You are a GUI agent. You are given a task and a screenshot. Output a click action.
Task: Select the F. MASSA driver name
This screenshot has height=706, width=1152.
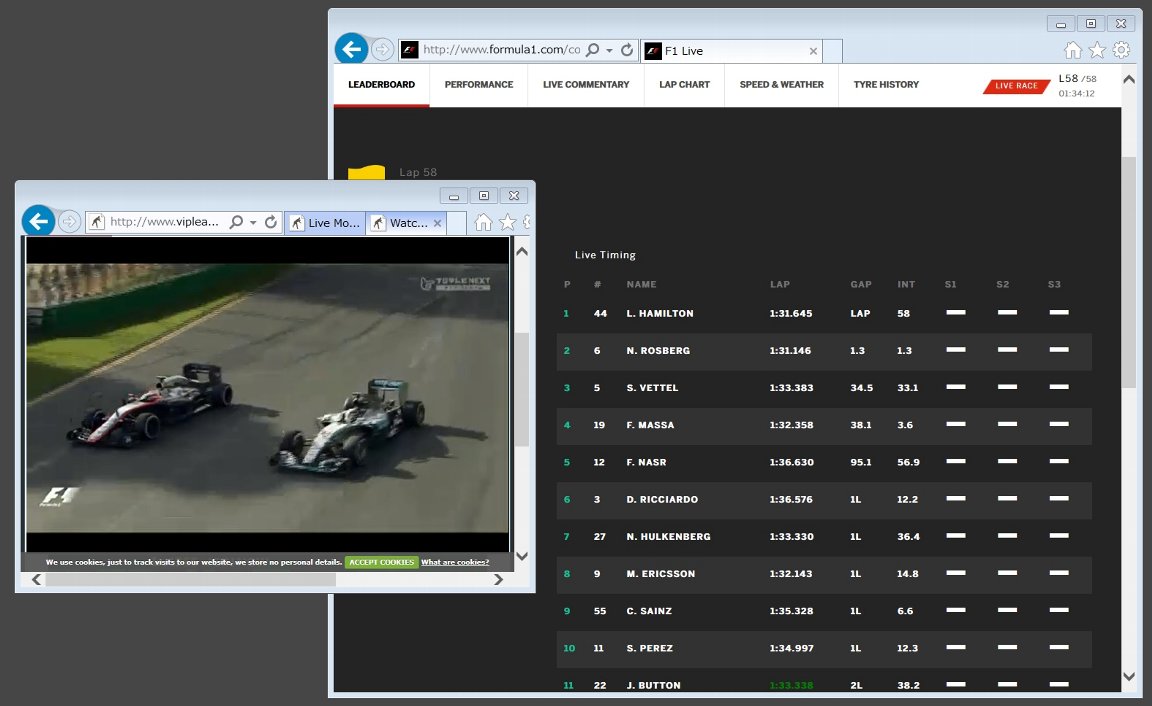650,425
